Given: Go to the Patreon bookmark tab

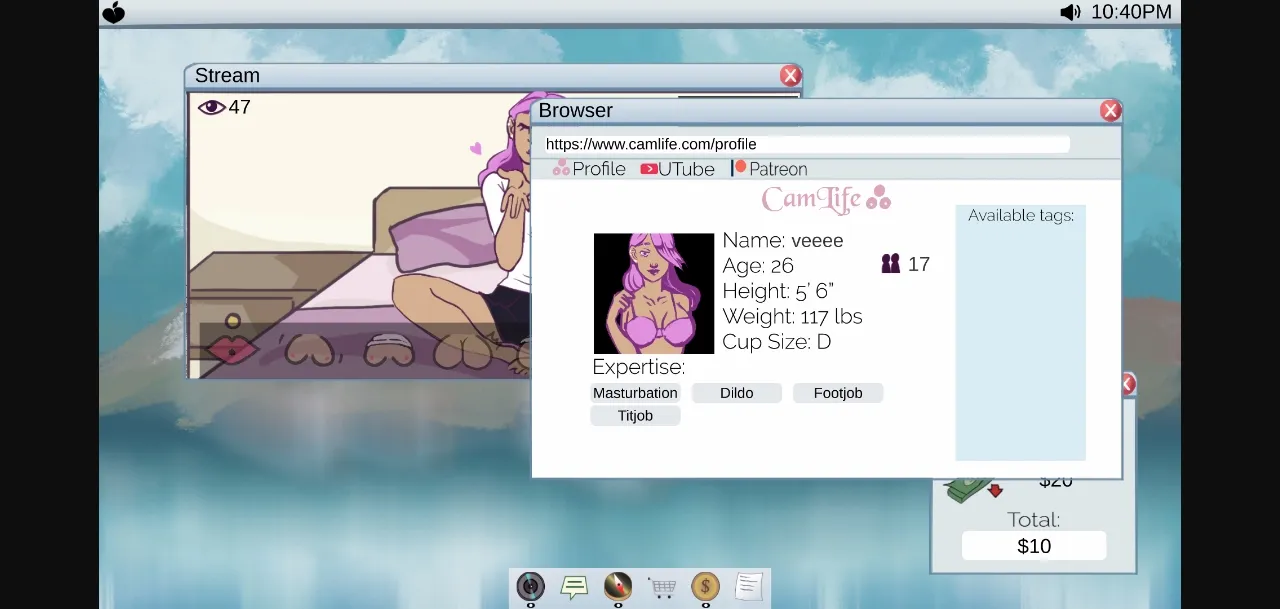Looking at the screenshot, I should (x=769, y=169).
